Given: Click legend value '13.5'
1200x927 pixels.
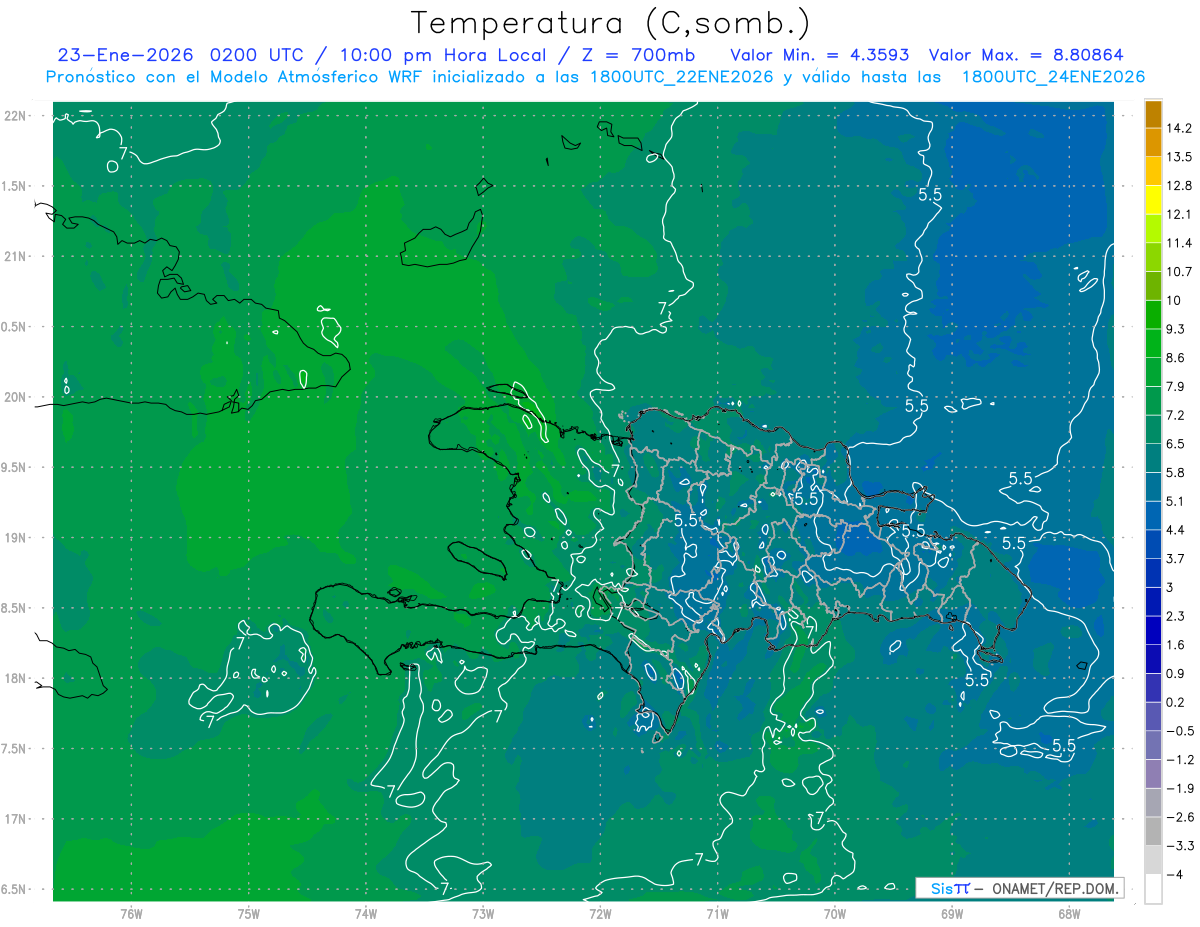Looking at the screenshot, I should pyautogui.click(x=1177, y=157).
